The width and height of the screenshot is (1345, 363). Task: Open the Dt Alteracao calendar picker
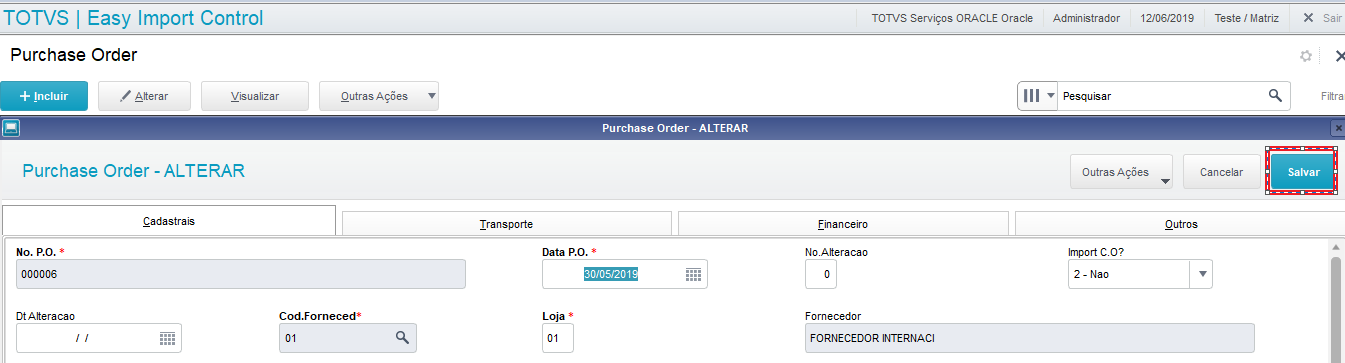[x=167, y=338]
